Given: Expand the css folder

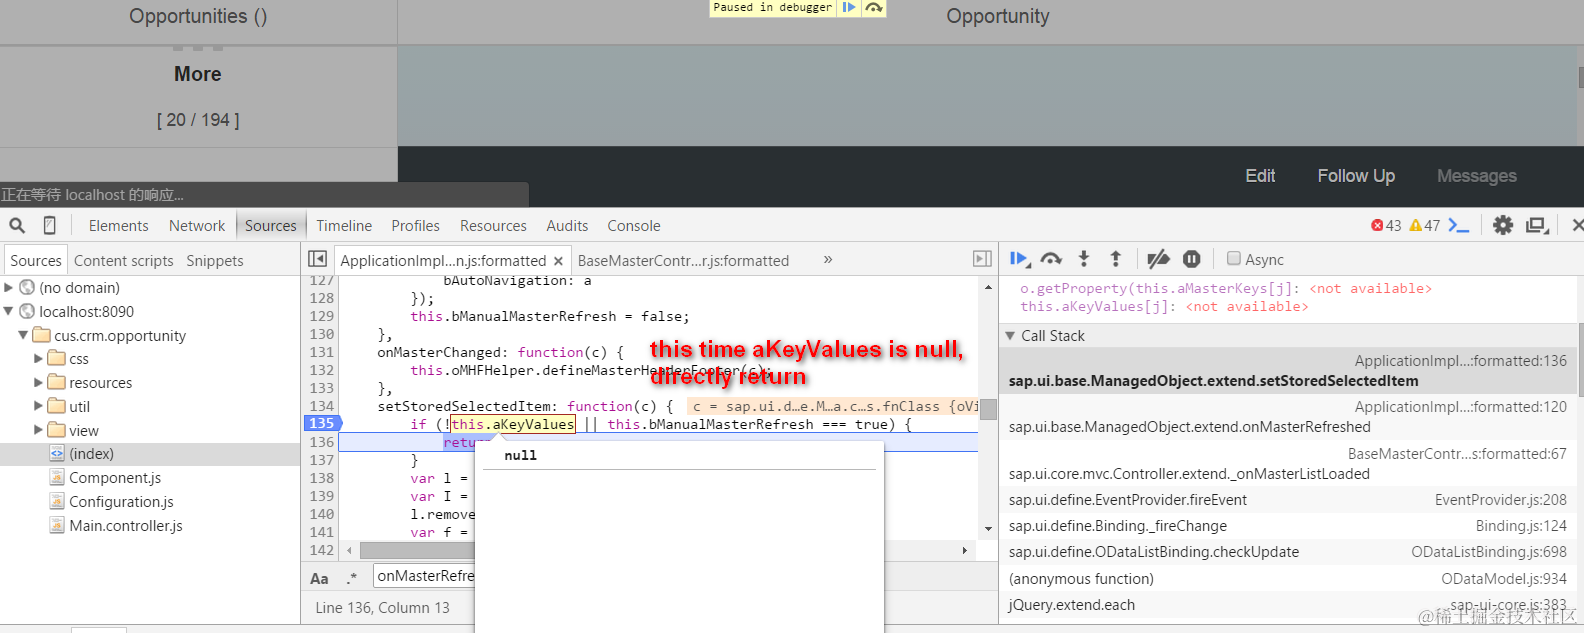Looking at the screenshot, I should pos(38,358).
